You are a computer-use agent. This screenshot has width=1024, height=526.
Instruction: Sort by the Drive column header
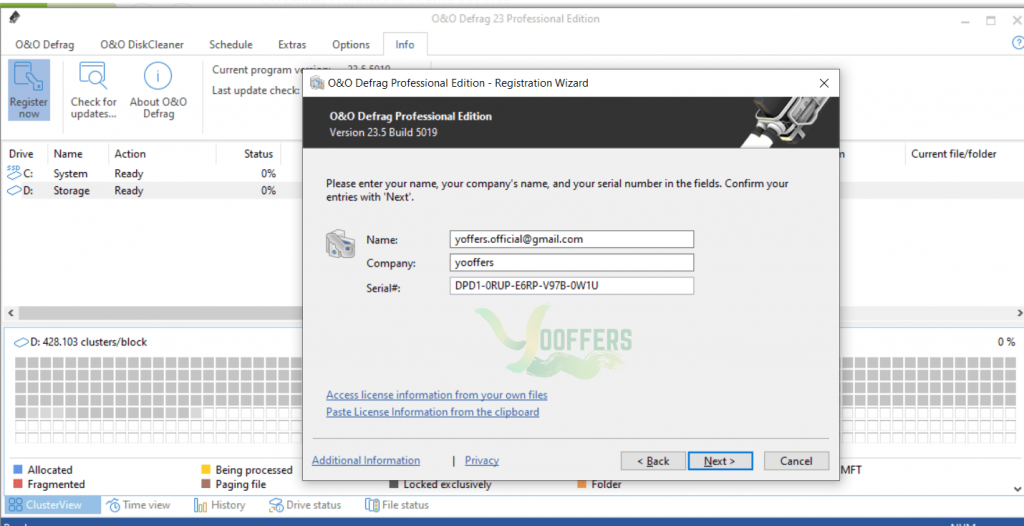pos(19,154)
